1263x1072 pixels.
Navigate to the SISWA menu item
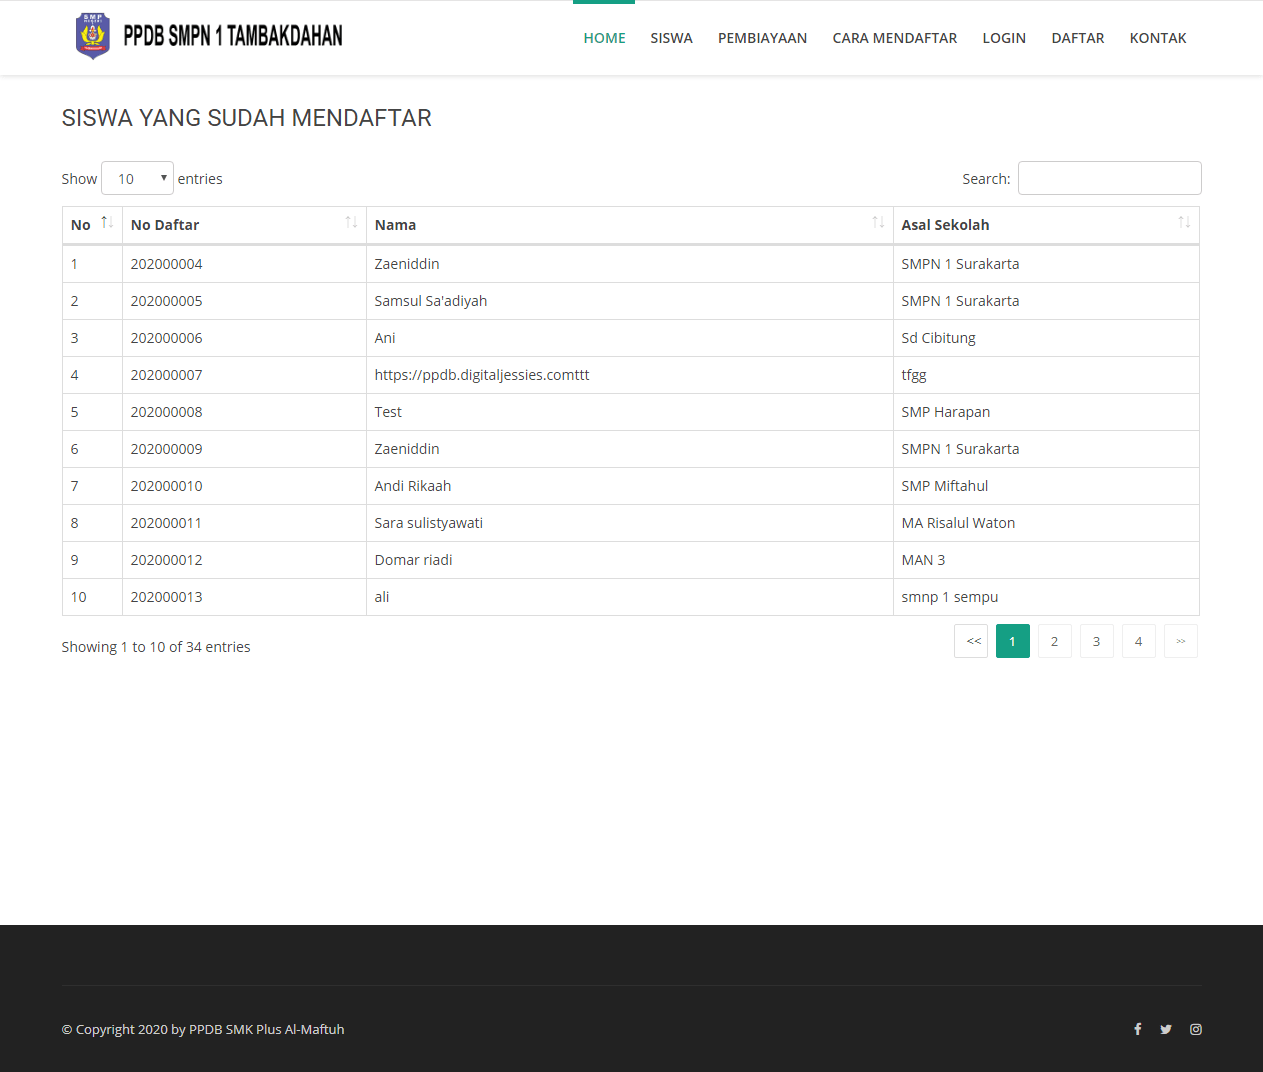[671, 38]
